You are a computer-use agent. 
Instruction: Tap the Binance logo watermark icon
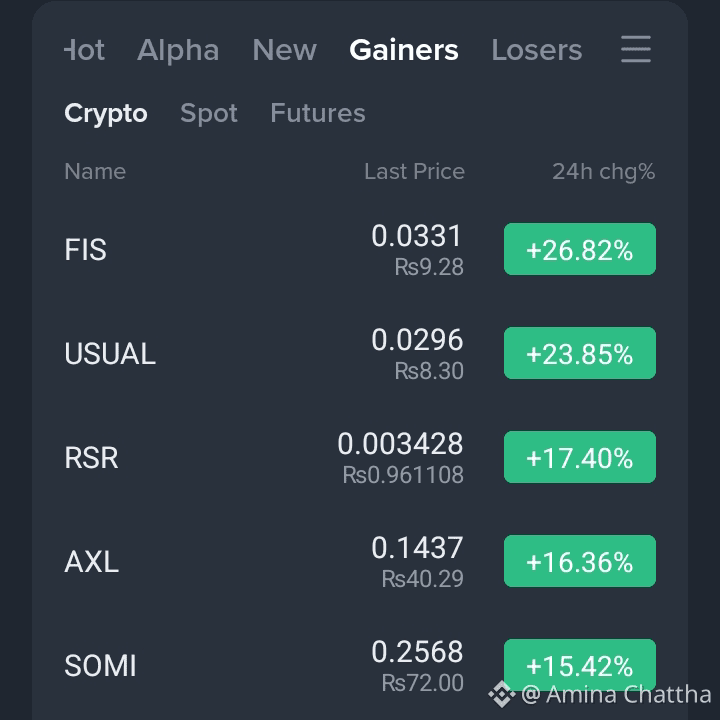(502, 694)
